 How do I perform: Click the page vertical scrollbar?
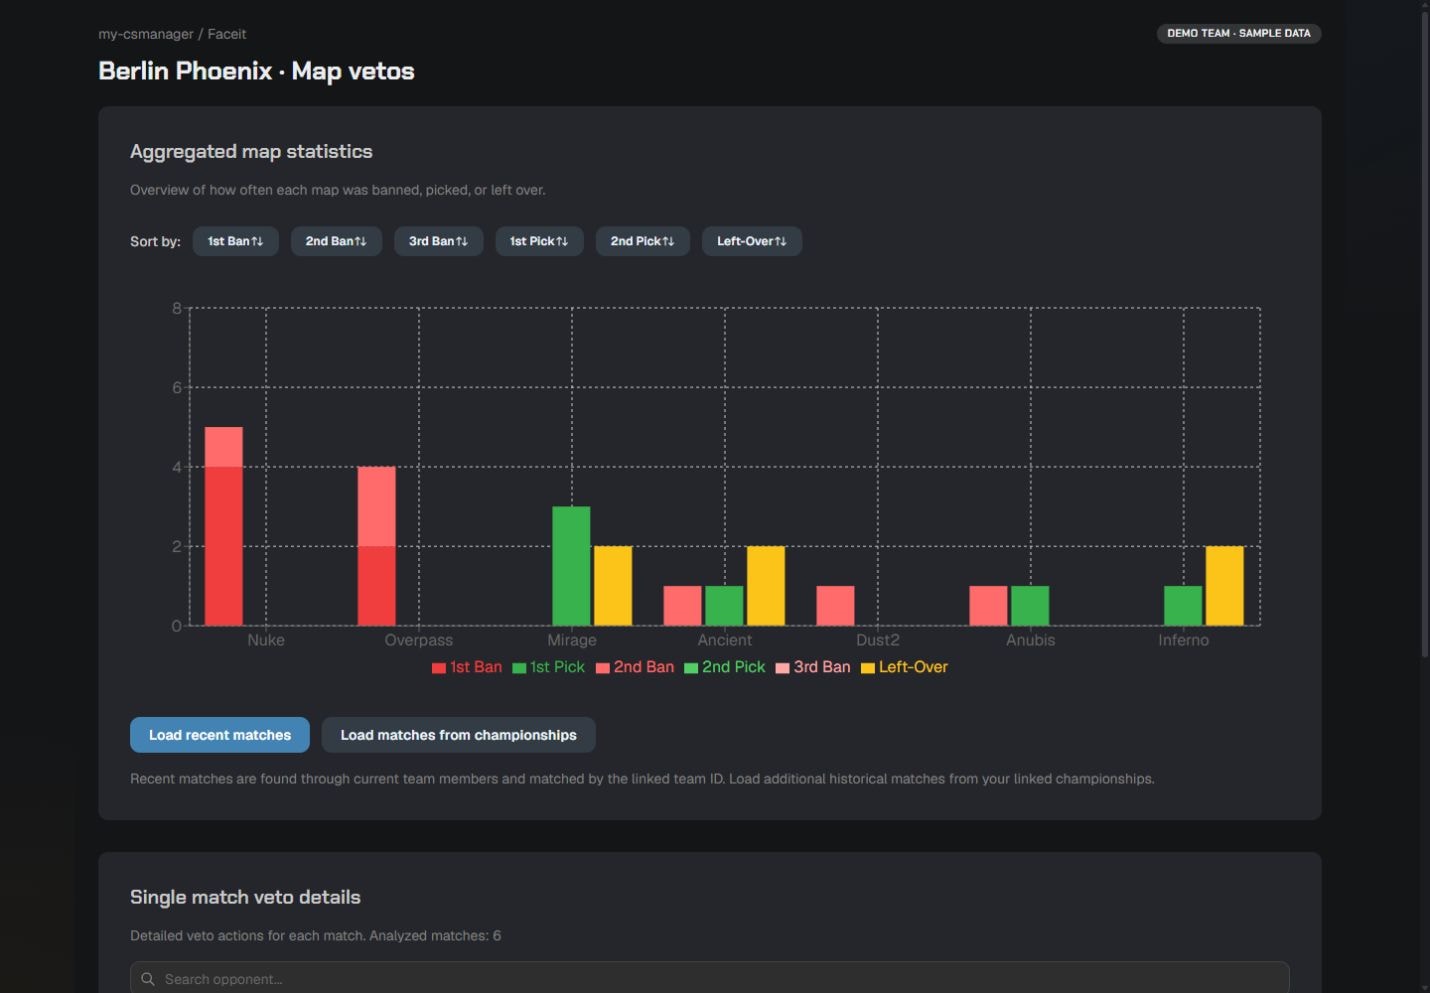point(1425,330)
